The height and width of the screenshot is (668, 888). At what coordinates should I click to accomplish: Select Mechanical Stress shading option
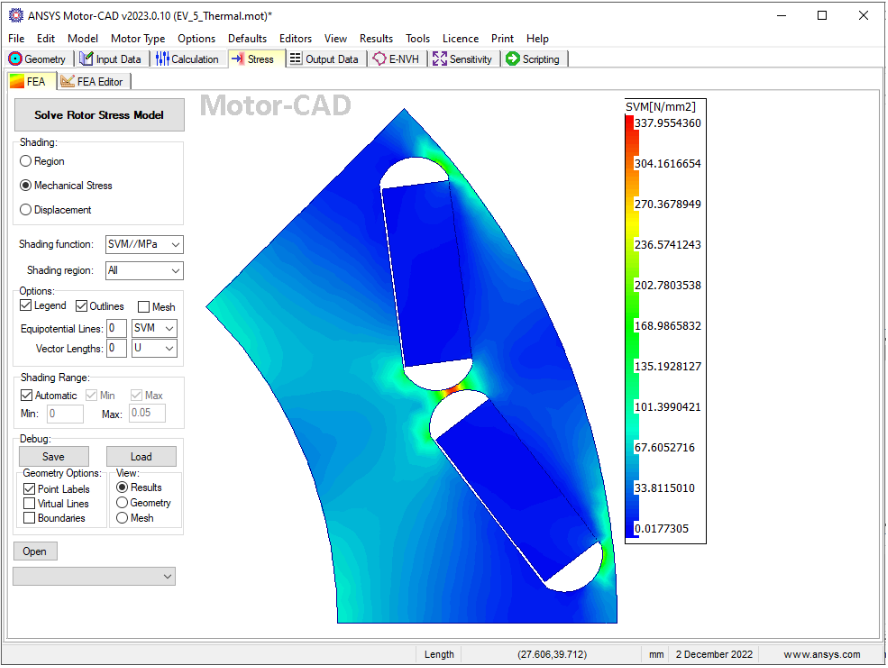tap(25, 186)
